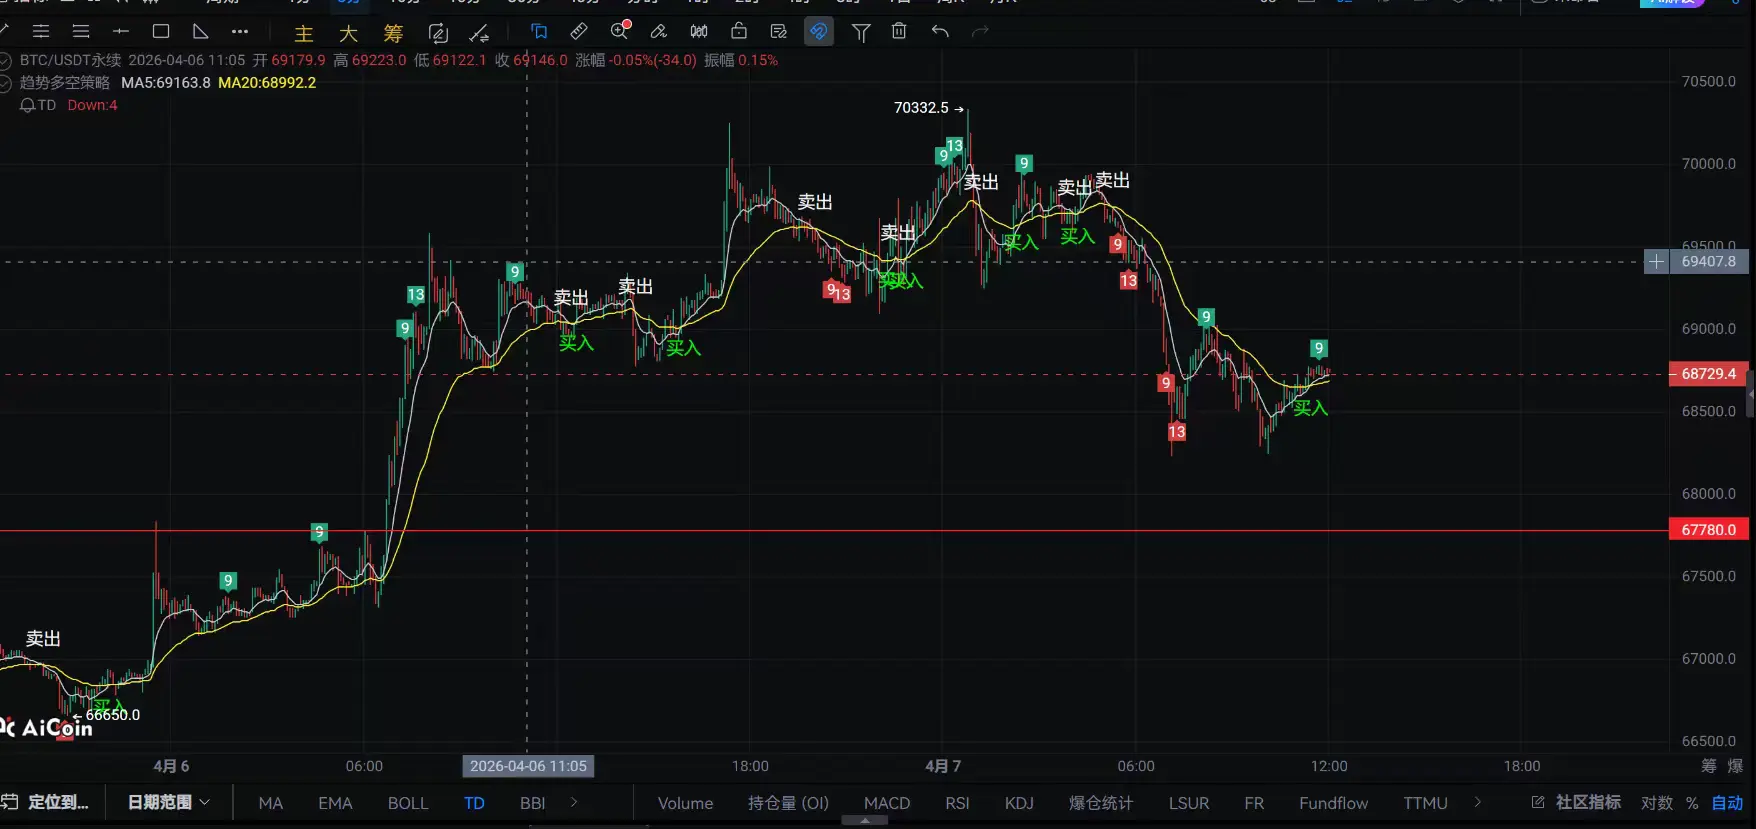The height and width of the screenshot is (829, 1756).
Task: Click the MA5:69163.8 value
Action: [166, 83]
